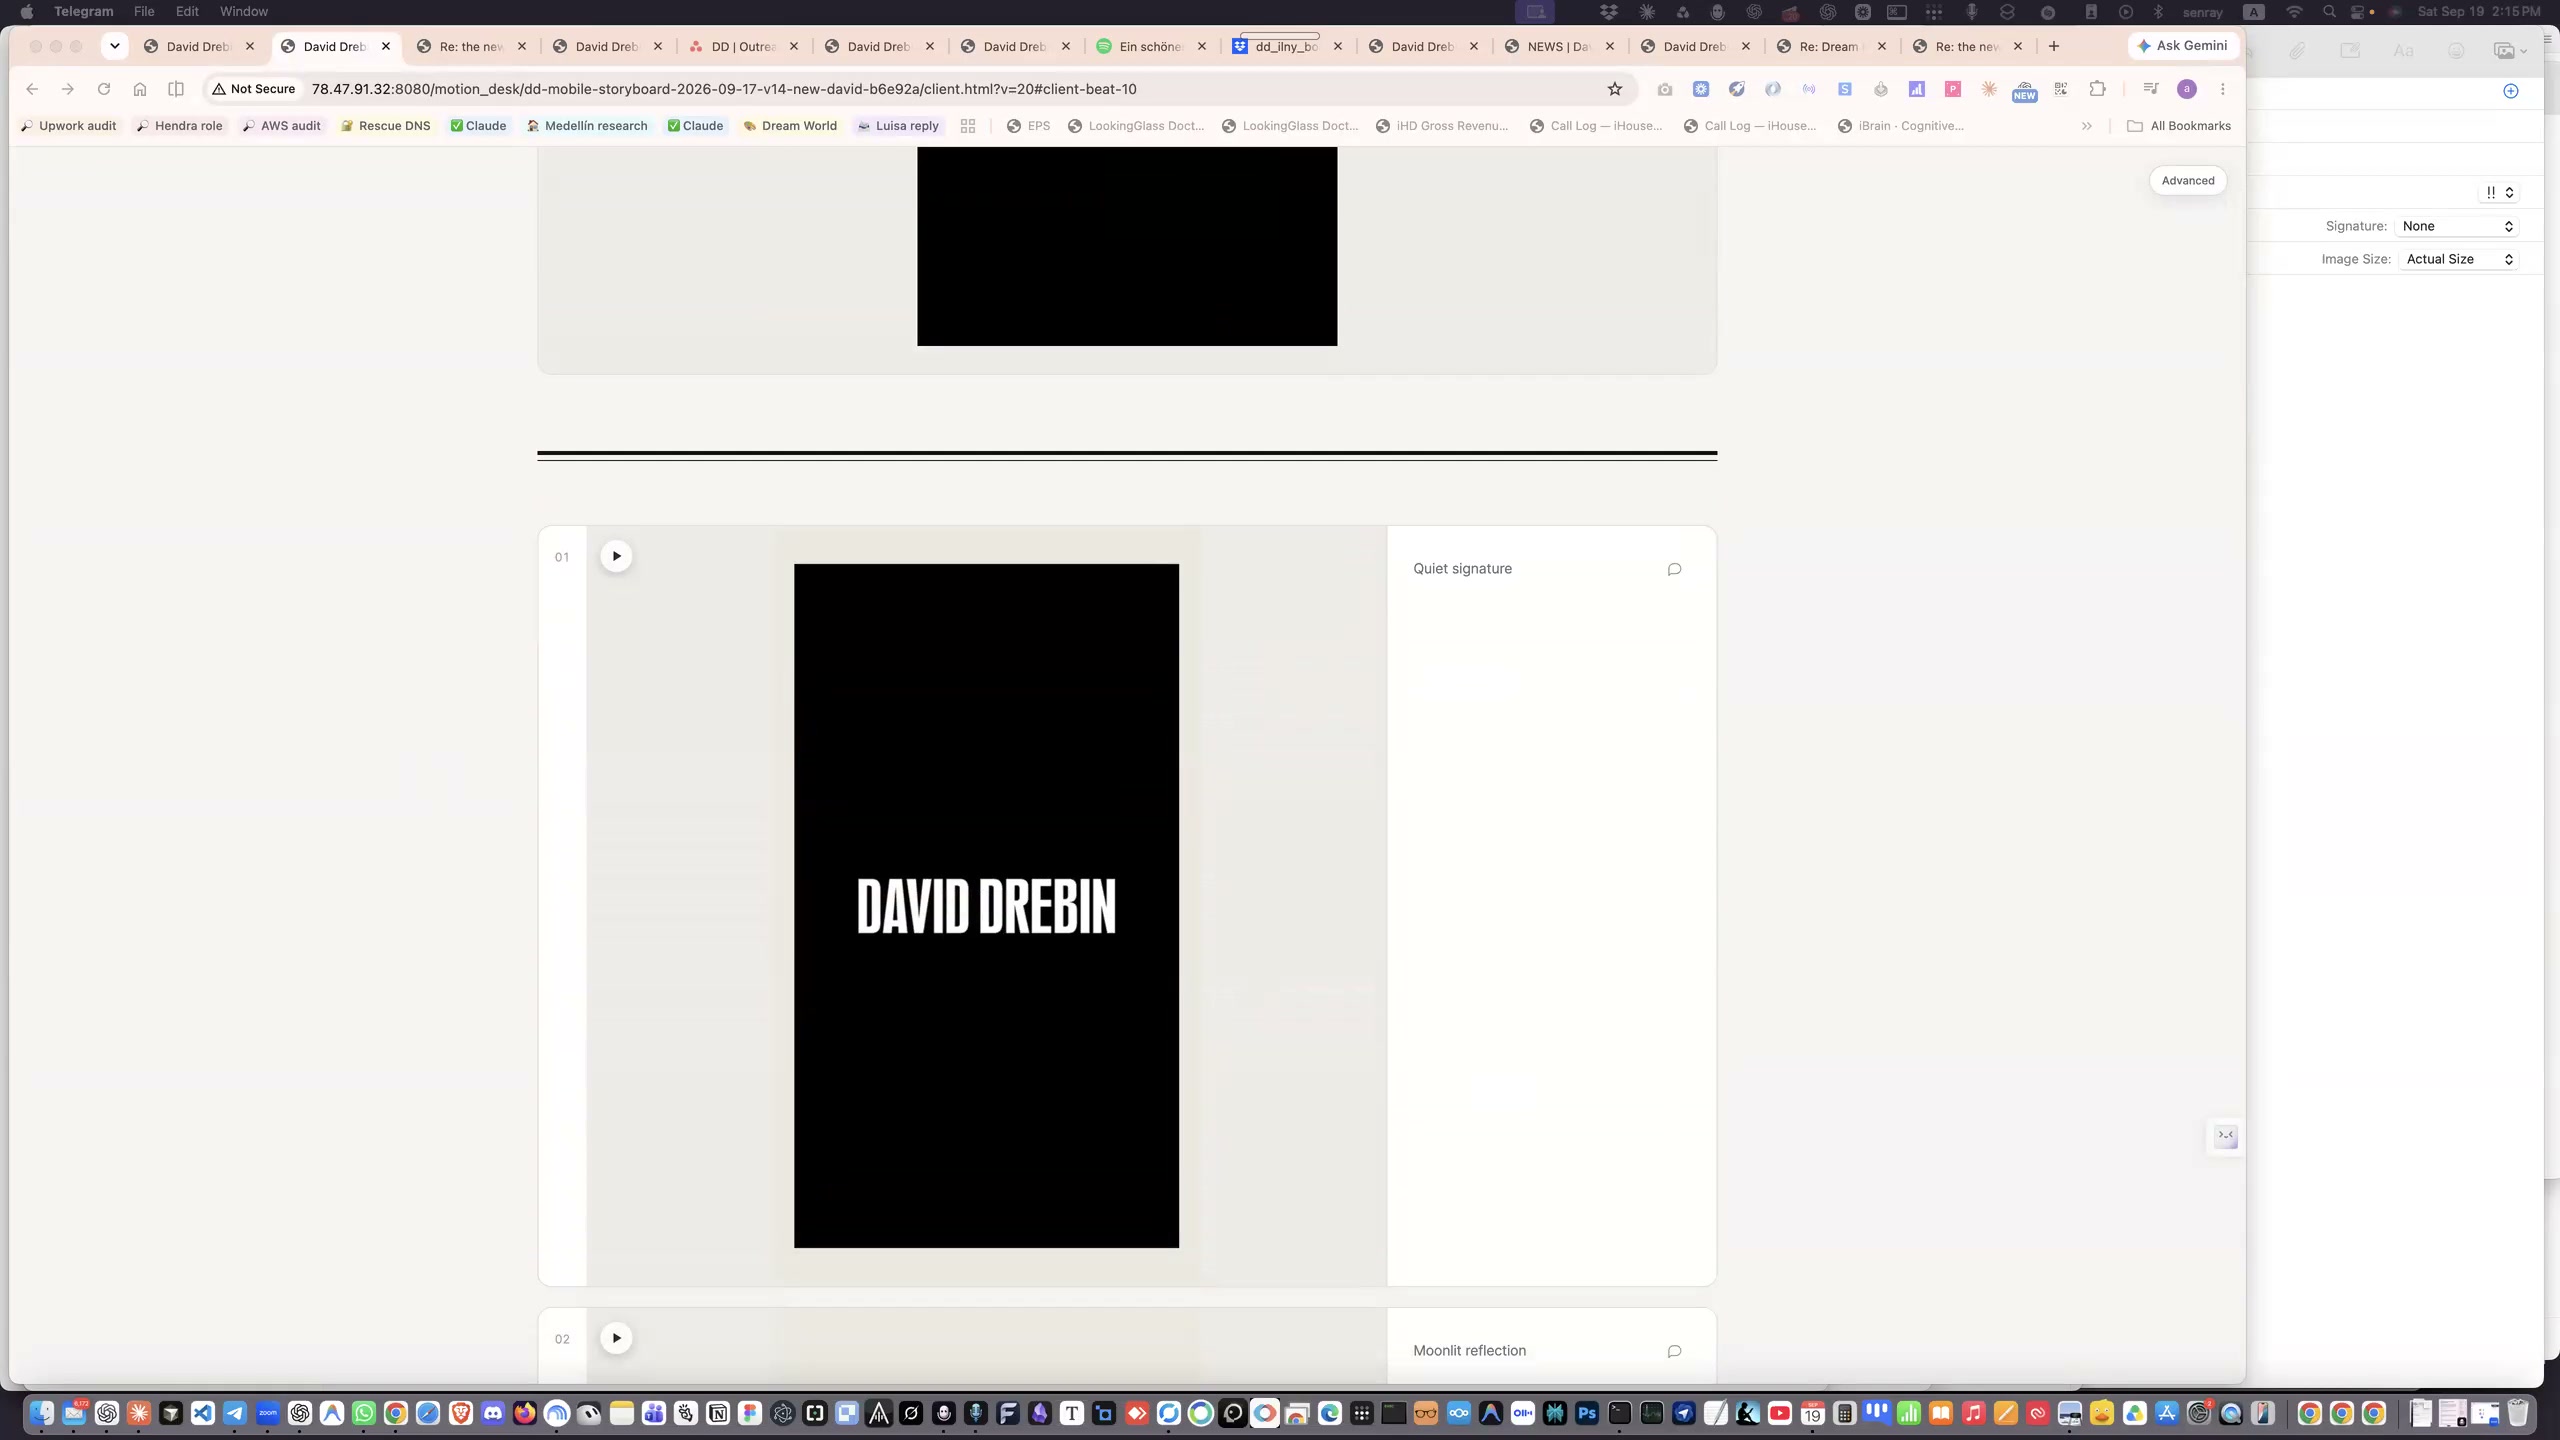Open comment on Moonlit reflection

pos(1674,1351)
